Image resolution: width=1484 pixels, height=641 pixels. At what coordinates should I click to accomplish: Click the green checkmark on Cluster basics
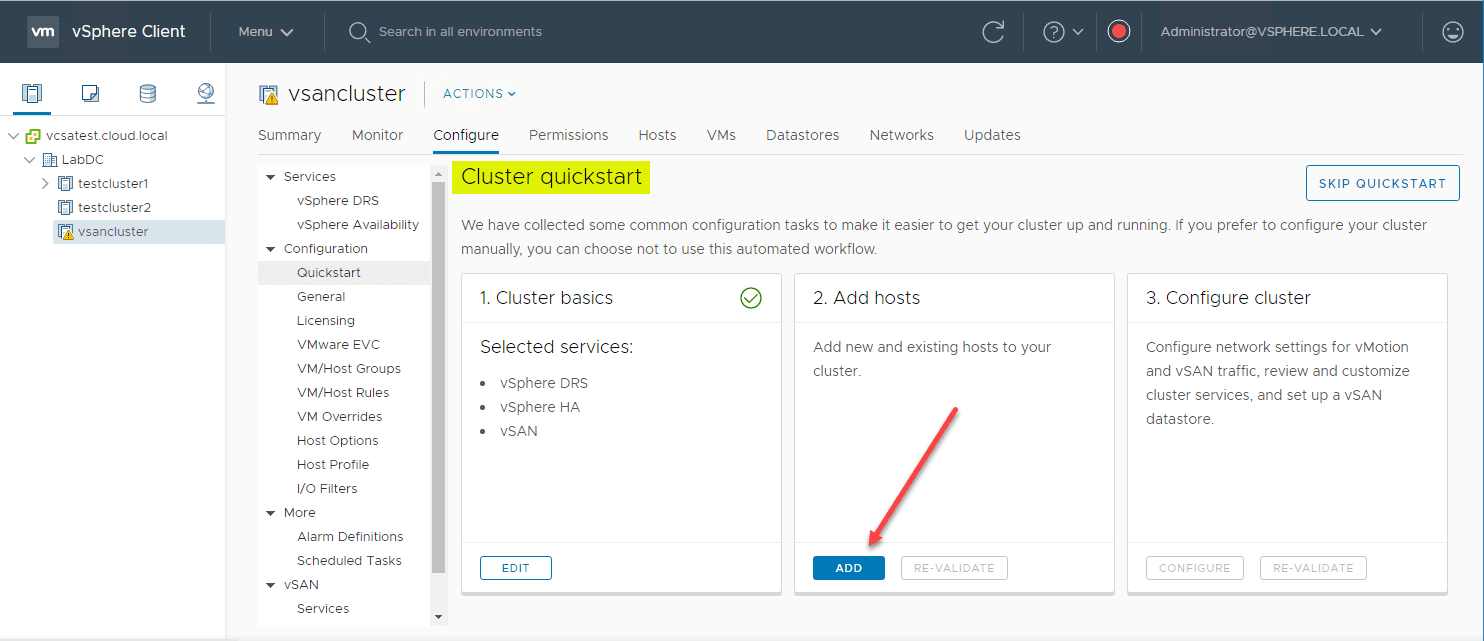click(751, 298)
